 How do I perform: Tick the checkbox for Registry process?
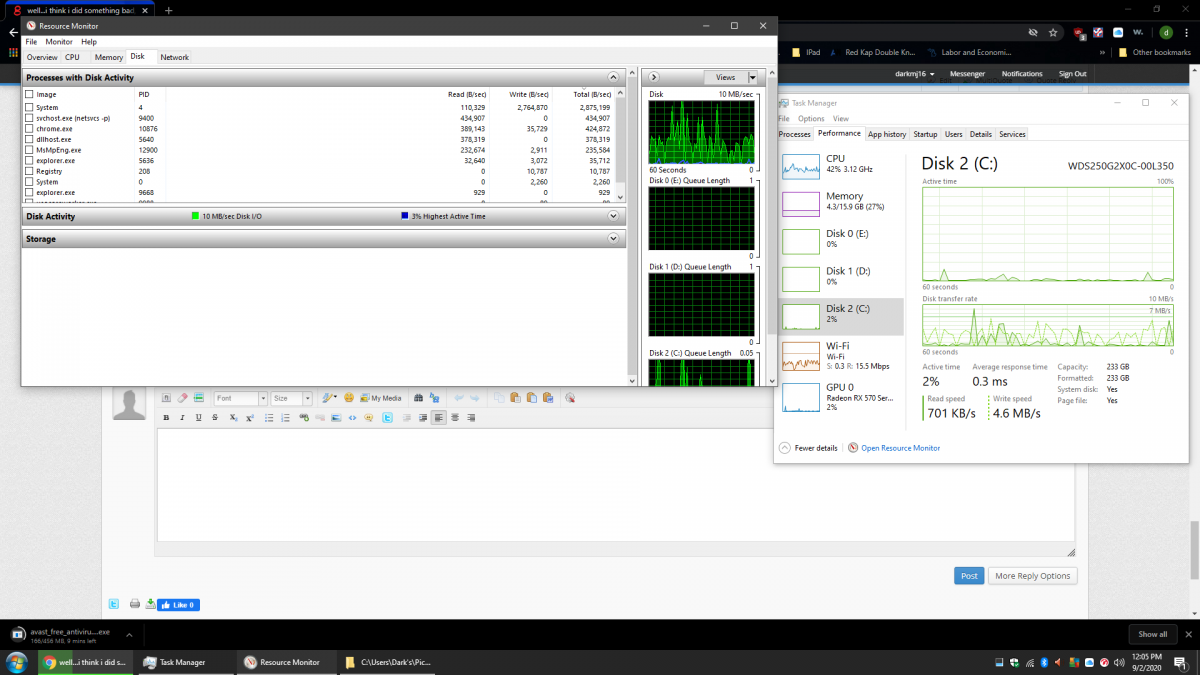29,171
